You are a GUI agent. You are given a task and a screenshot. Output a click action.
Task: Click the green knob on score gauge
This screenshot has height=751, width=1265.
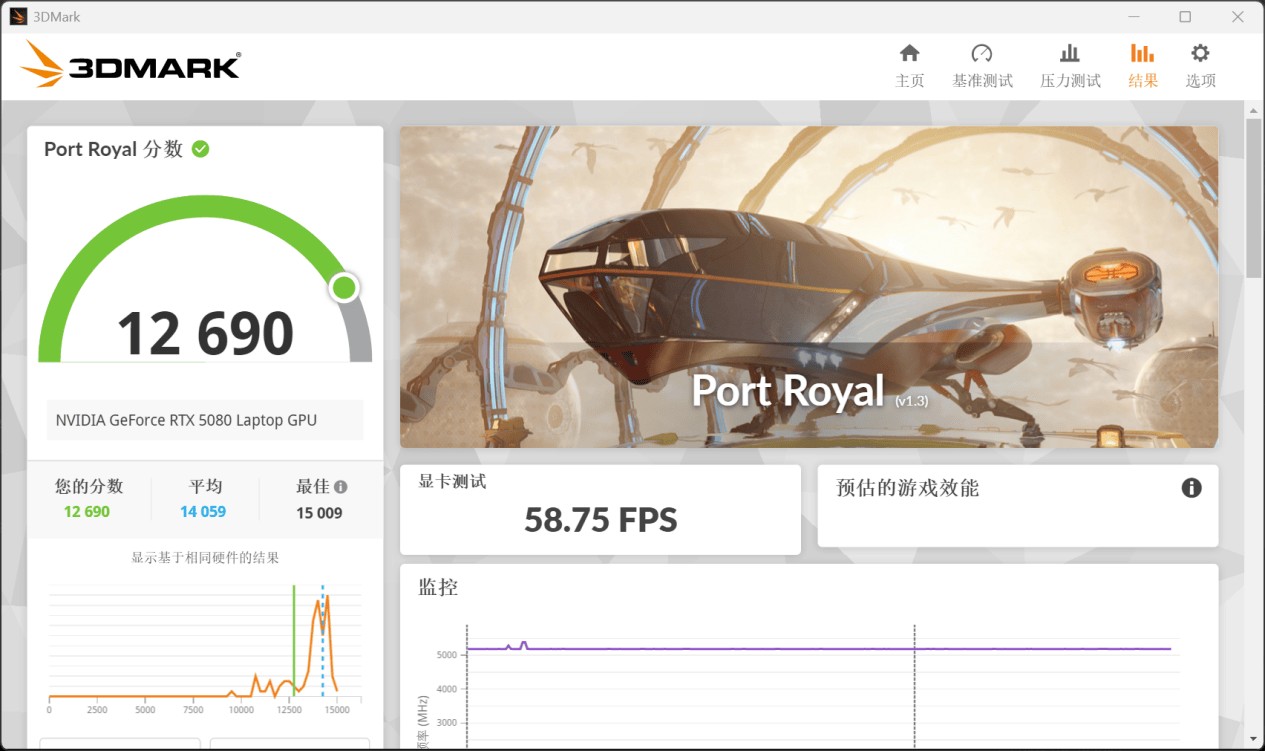click(x=344, y=288)
